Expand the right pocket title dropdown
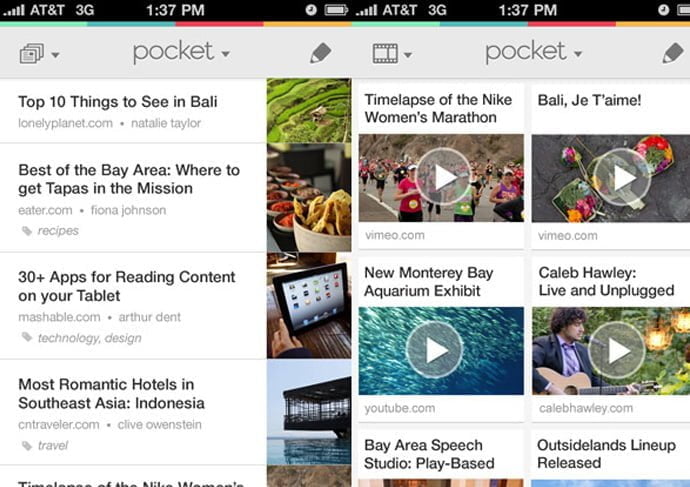The image size is (690, 487). 578,54
